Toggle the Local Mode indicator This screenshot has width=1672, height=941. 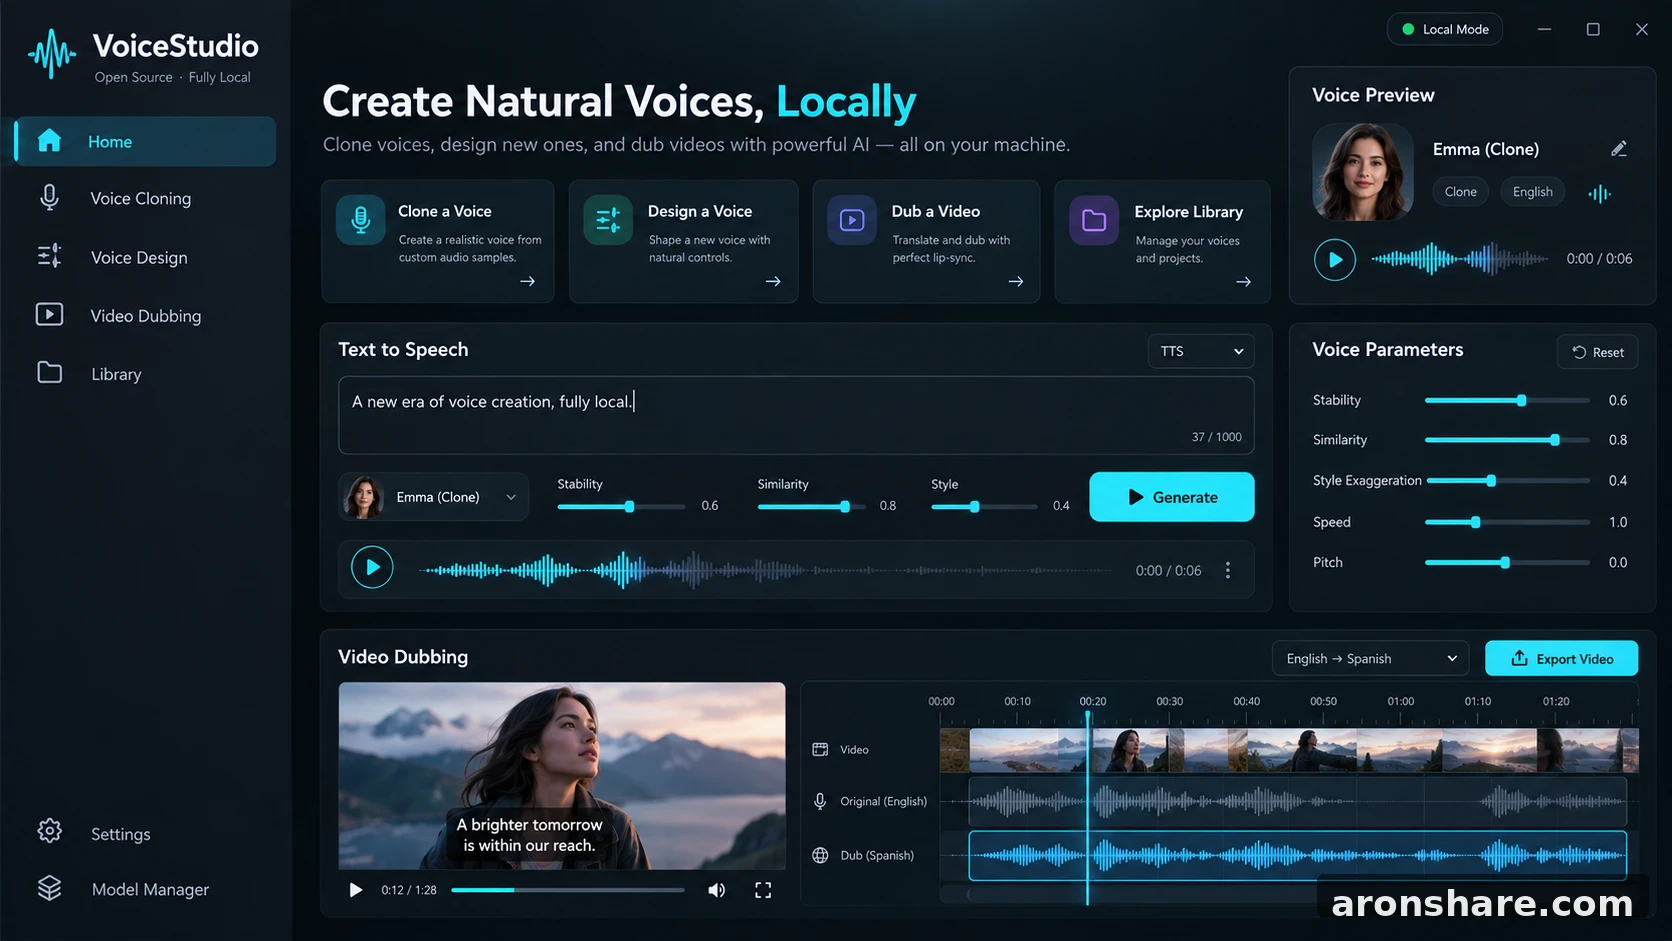1445,29
